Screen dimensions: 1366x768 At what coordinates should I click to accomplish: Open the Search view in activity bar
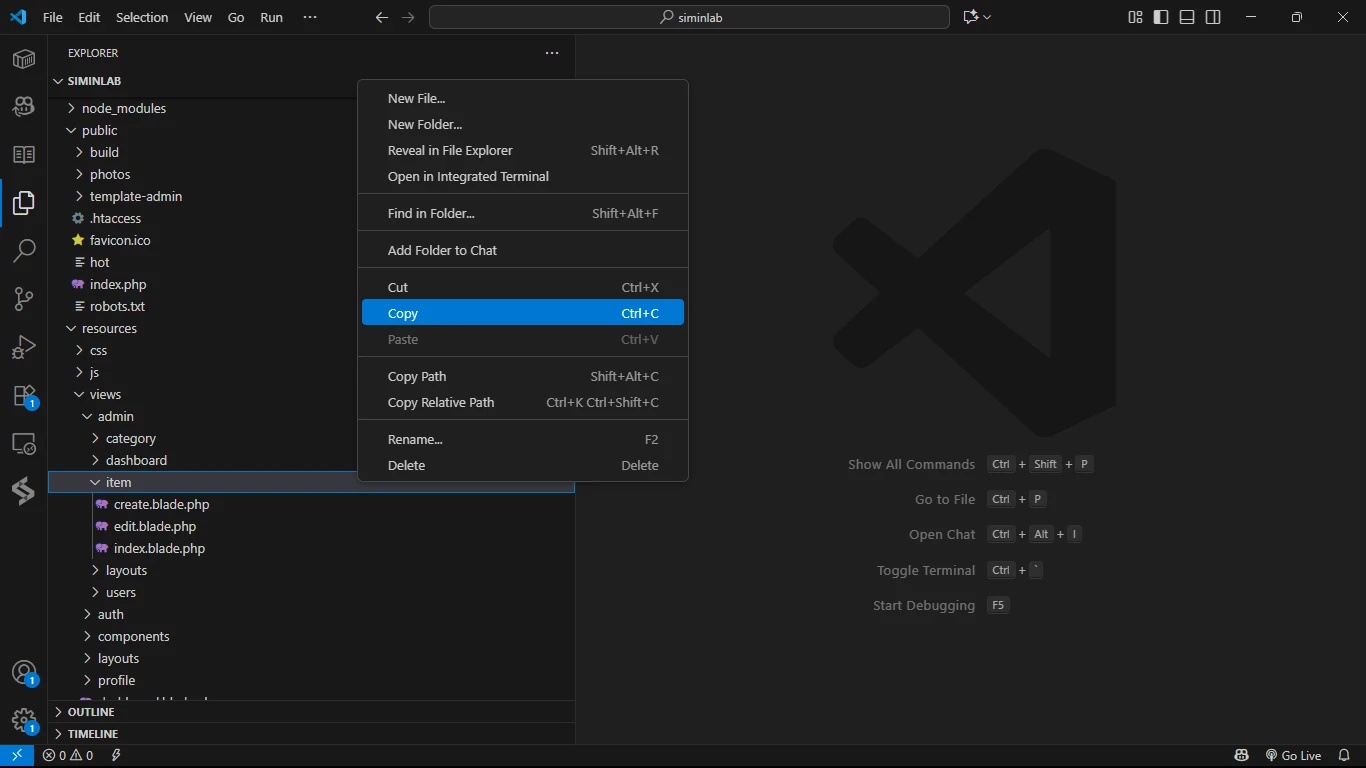click(x=24, y=250)
